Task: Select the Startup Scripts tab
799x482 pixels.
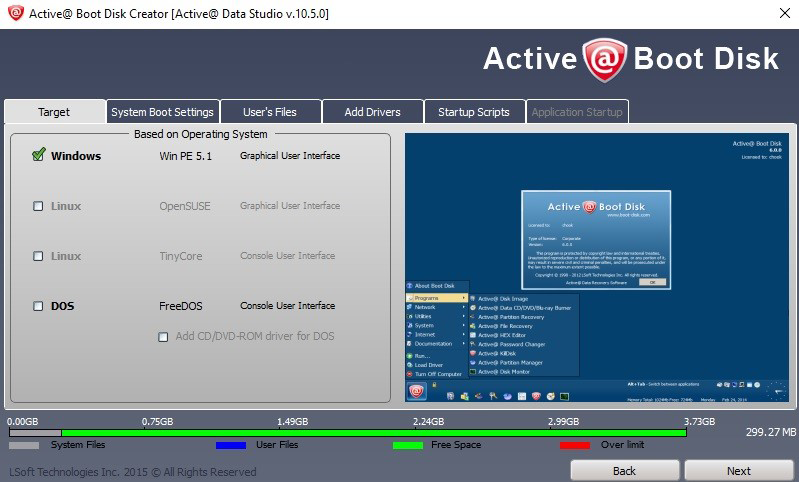Action: pos(474,112)
